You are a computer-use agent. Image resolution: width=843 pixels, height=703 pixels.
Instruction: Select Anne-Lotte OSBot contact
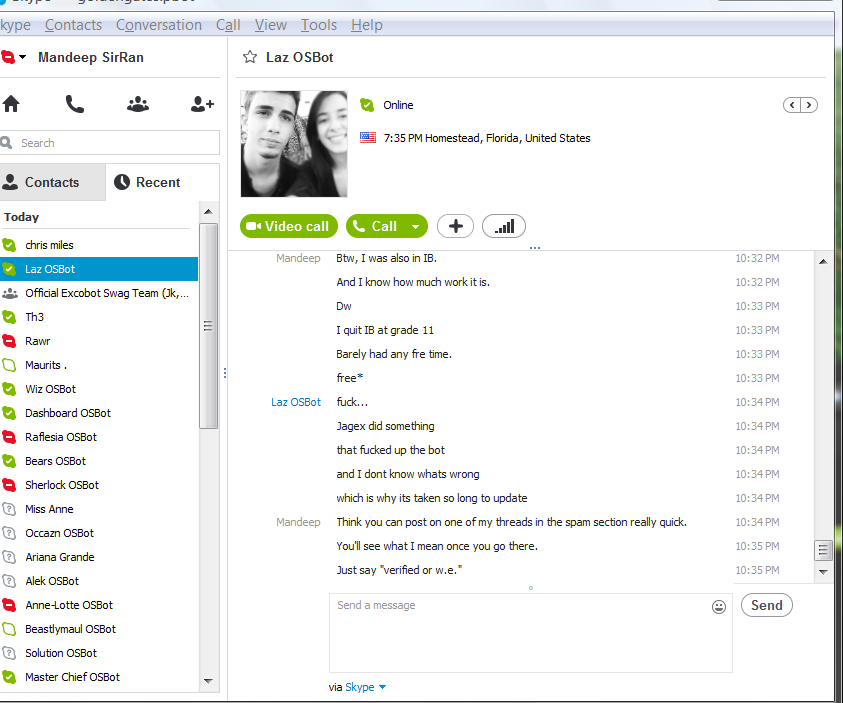click(x=99, y=605)
